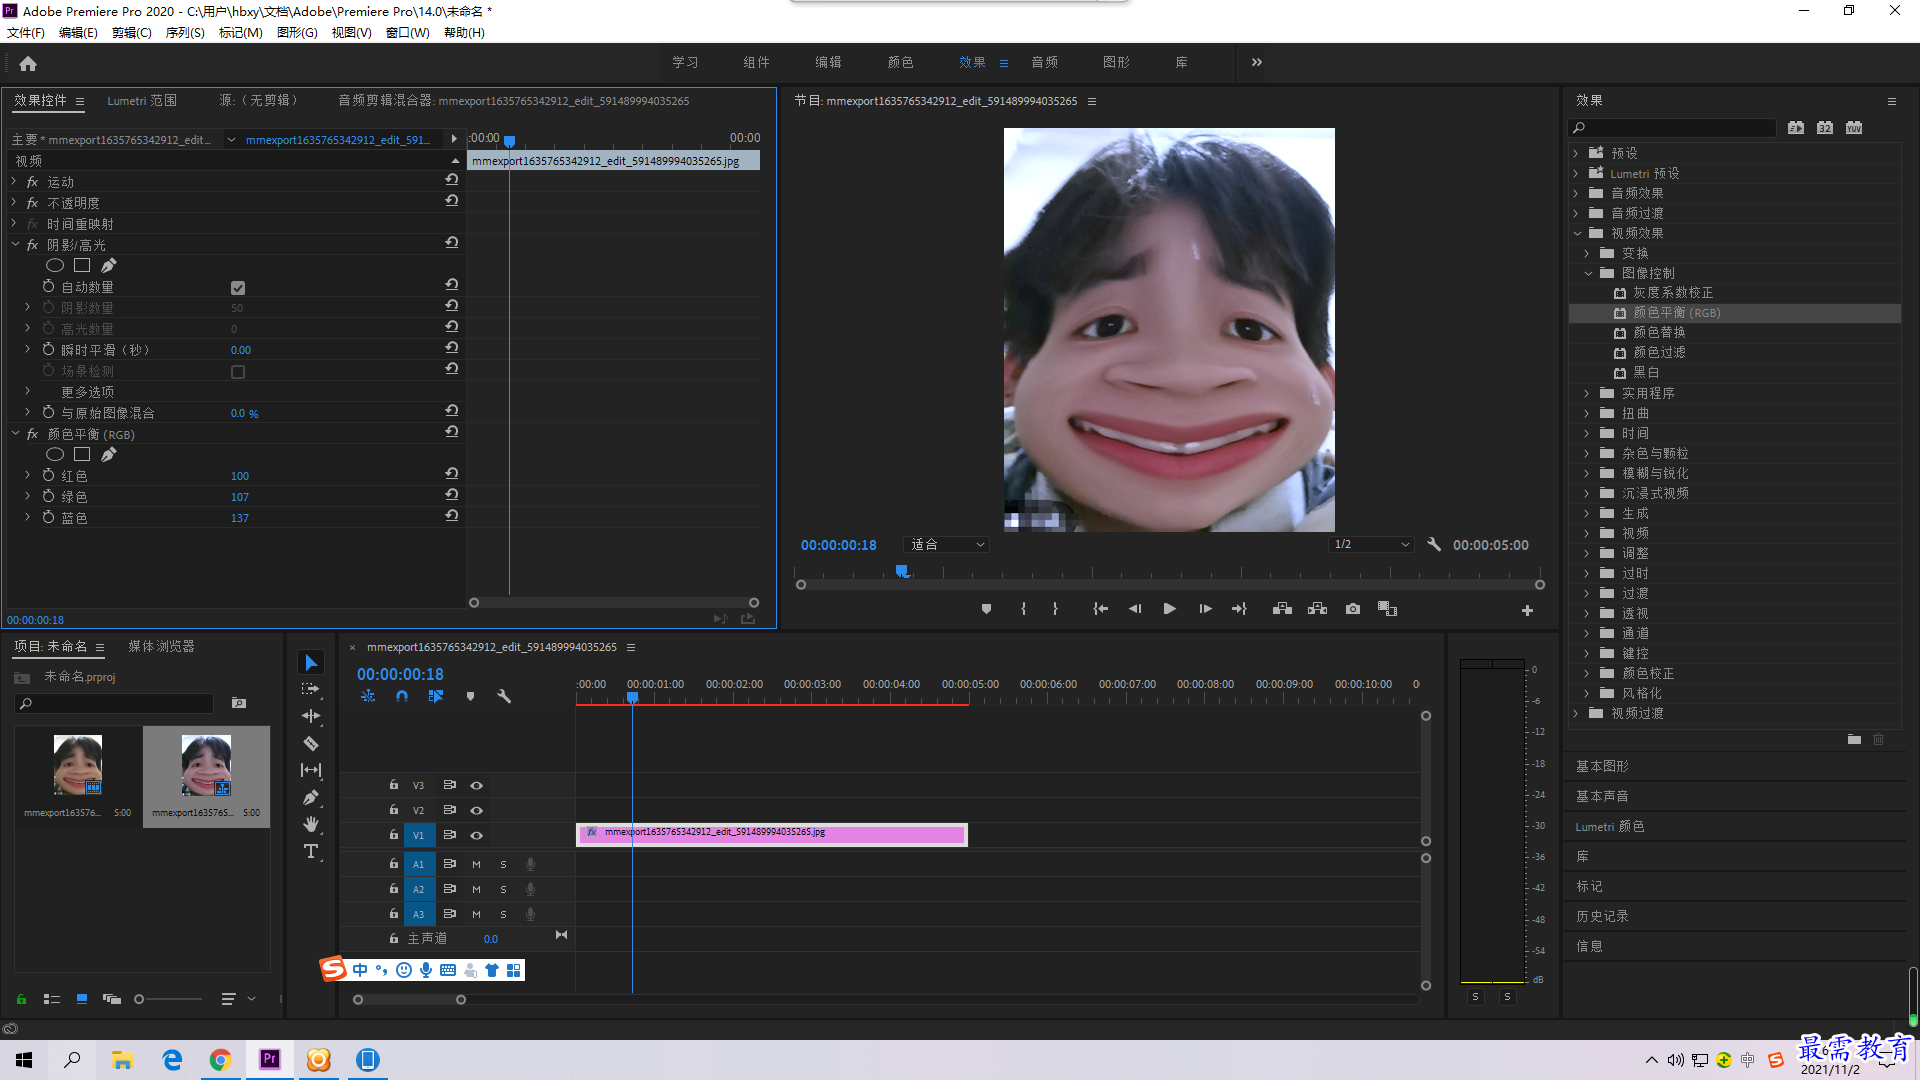
Task: Show more workspaces chevron
Action: [1257, 62]
